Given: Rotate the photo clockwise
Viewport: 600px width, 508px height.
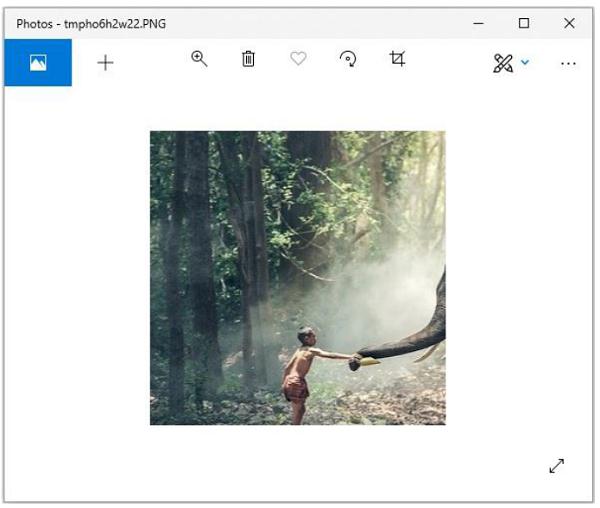Looking at the screenshot, I should pyautogui.click(x=348, y=60).
